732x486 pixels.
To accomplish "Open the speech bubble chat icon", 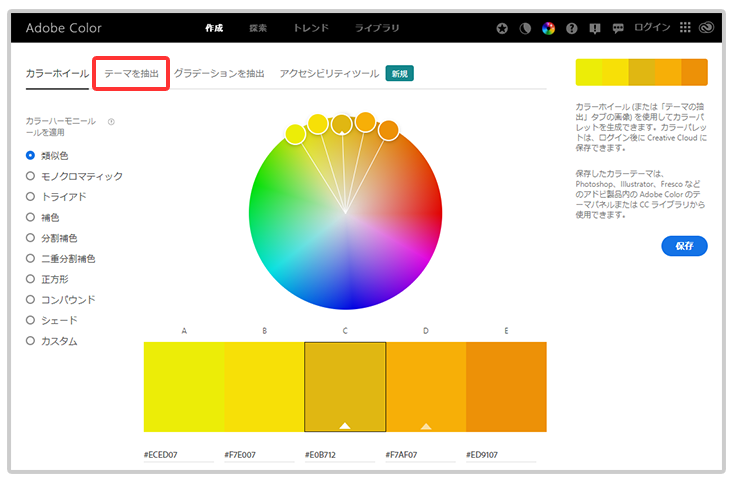I will (x=618, y=28).
